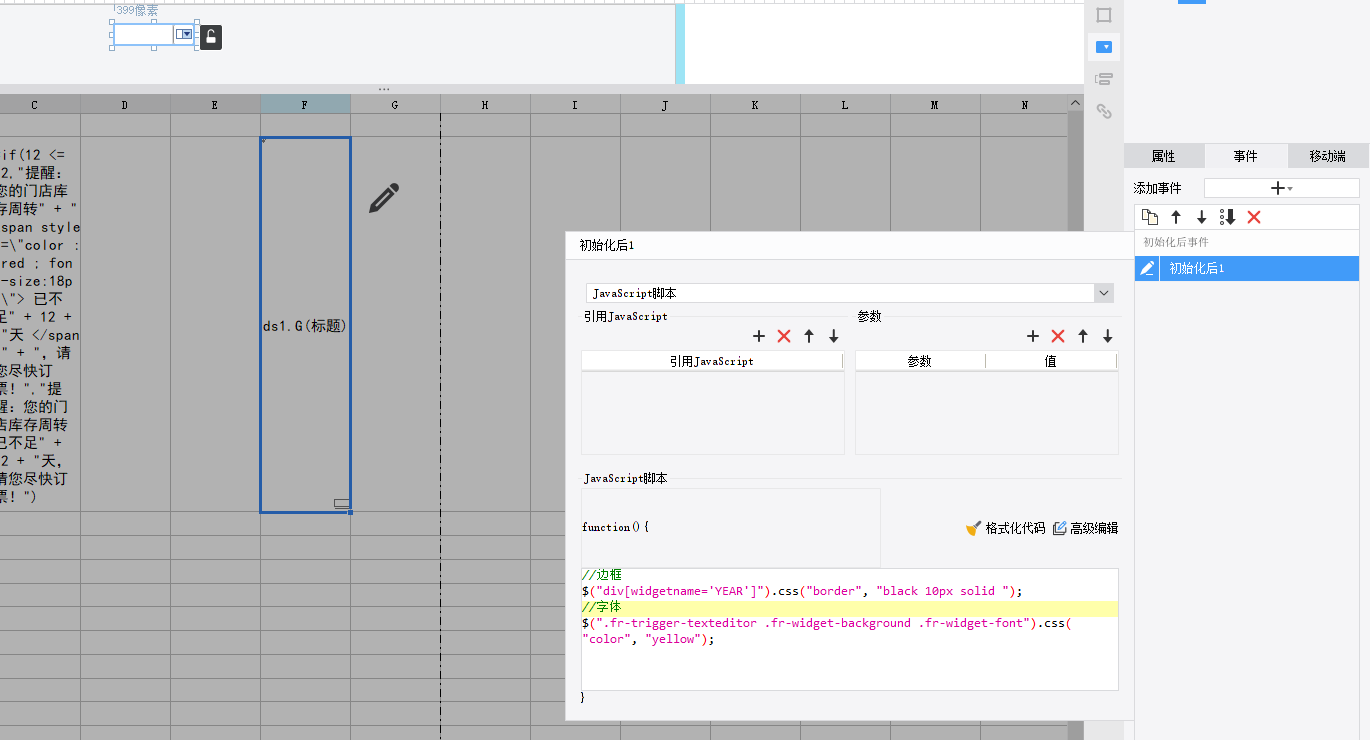Select the rectangle cell-element sidebar icon
Viewport: 1370px width, 740px height.
(x=1104, y=15)
